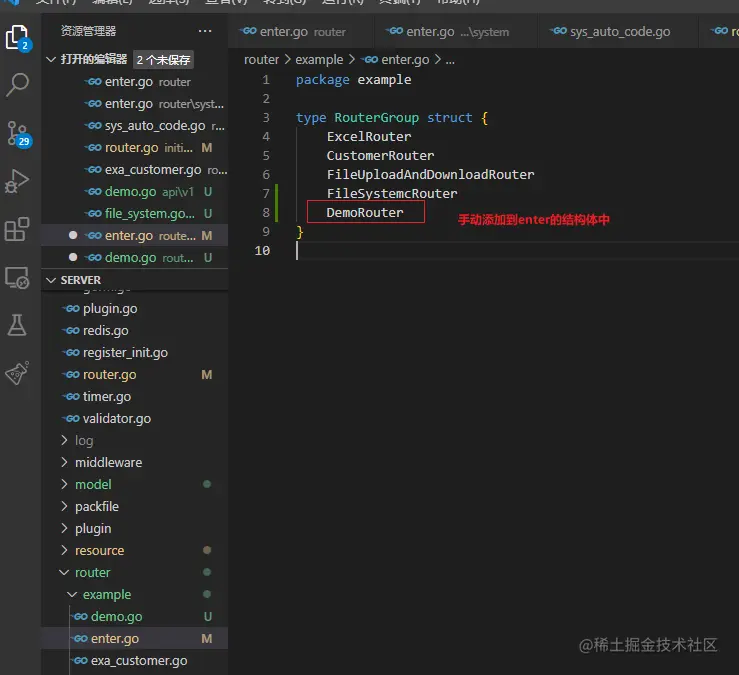Open explorer panel more actions ellipsis
The width and height of the screenshot is (739, 675).
click(205, 31)
